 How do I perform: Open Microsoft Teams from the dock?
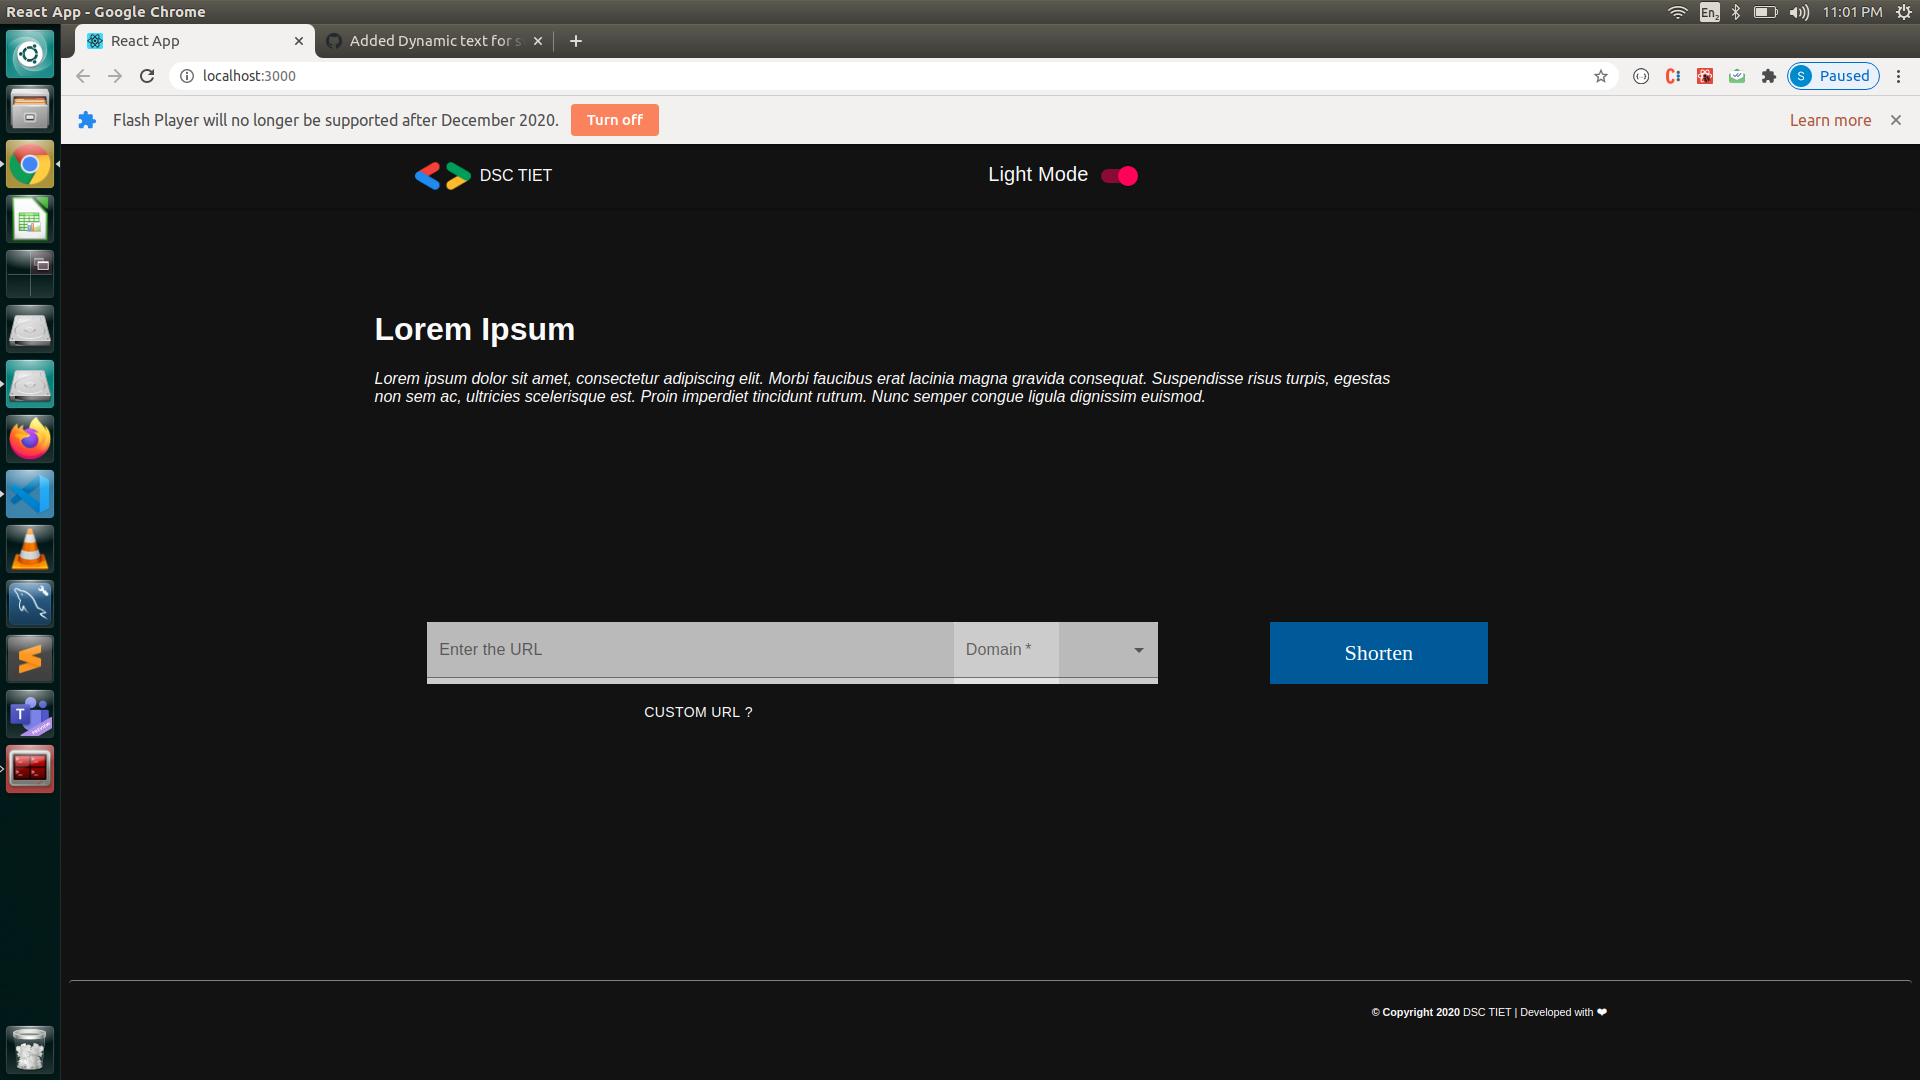[x=29, y=713]
